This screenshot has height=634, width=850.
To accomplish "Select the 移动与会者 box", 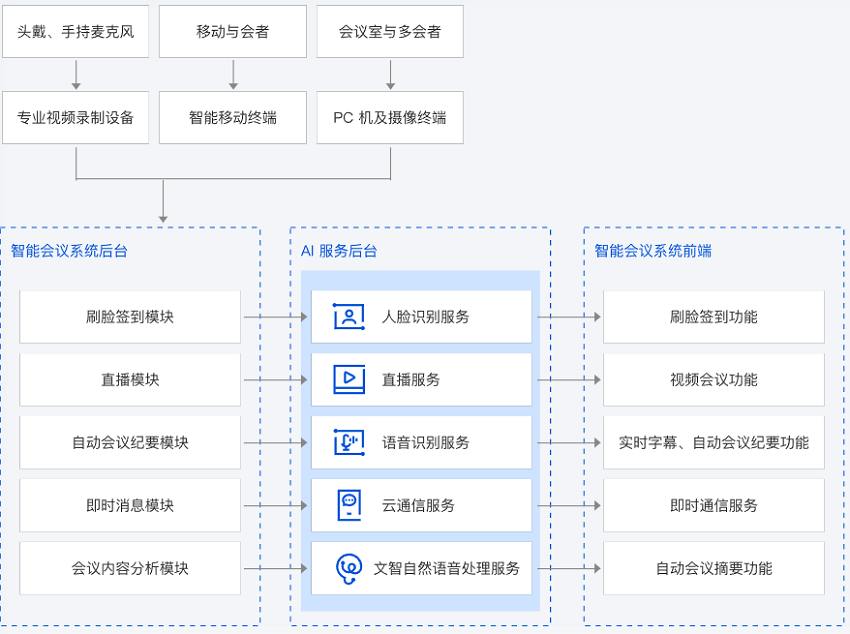I will coord(233,31).
